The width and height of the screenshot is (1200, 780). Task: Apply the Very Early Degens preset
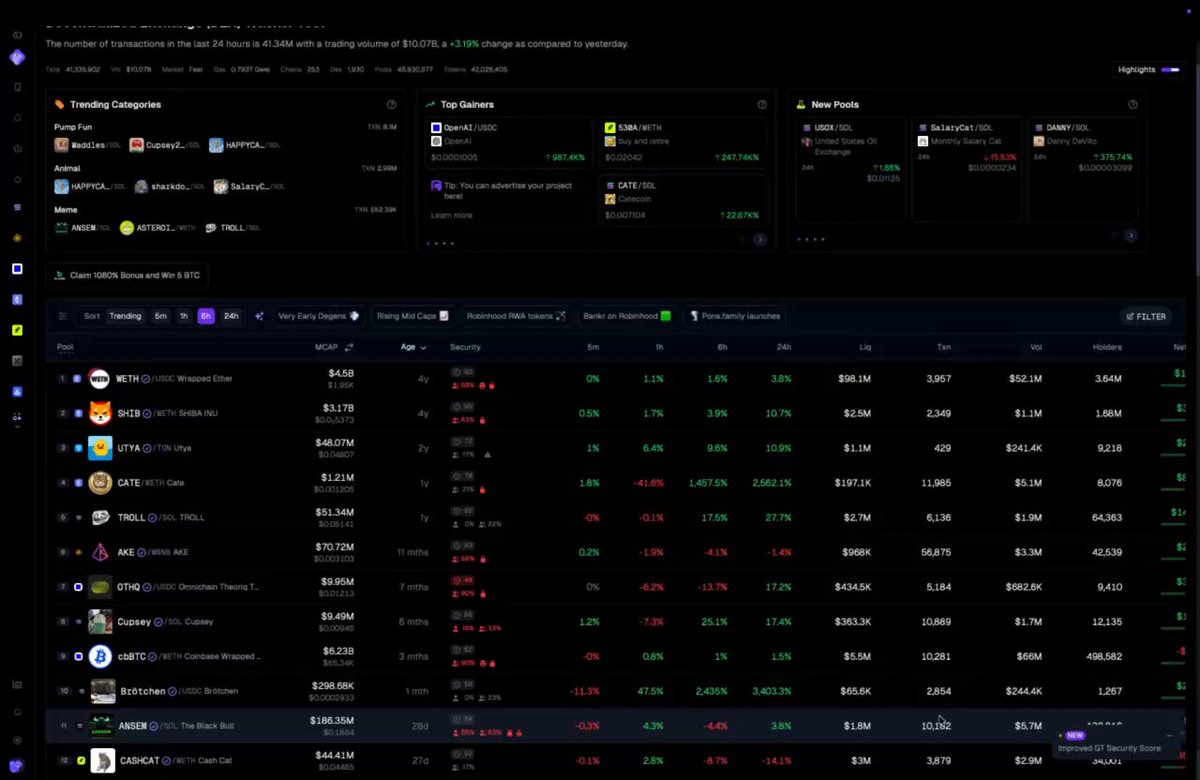tap(318, 316)
